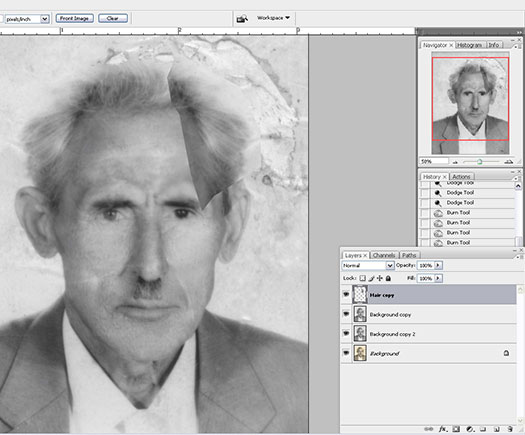Screen dimensions: 525x435
Task: Click the Clear button
Action: pos(113,18)
